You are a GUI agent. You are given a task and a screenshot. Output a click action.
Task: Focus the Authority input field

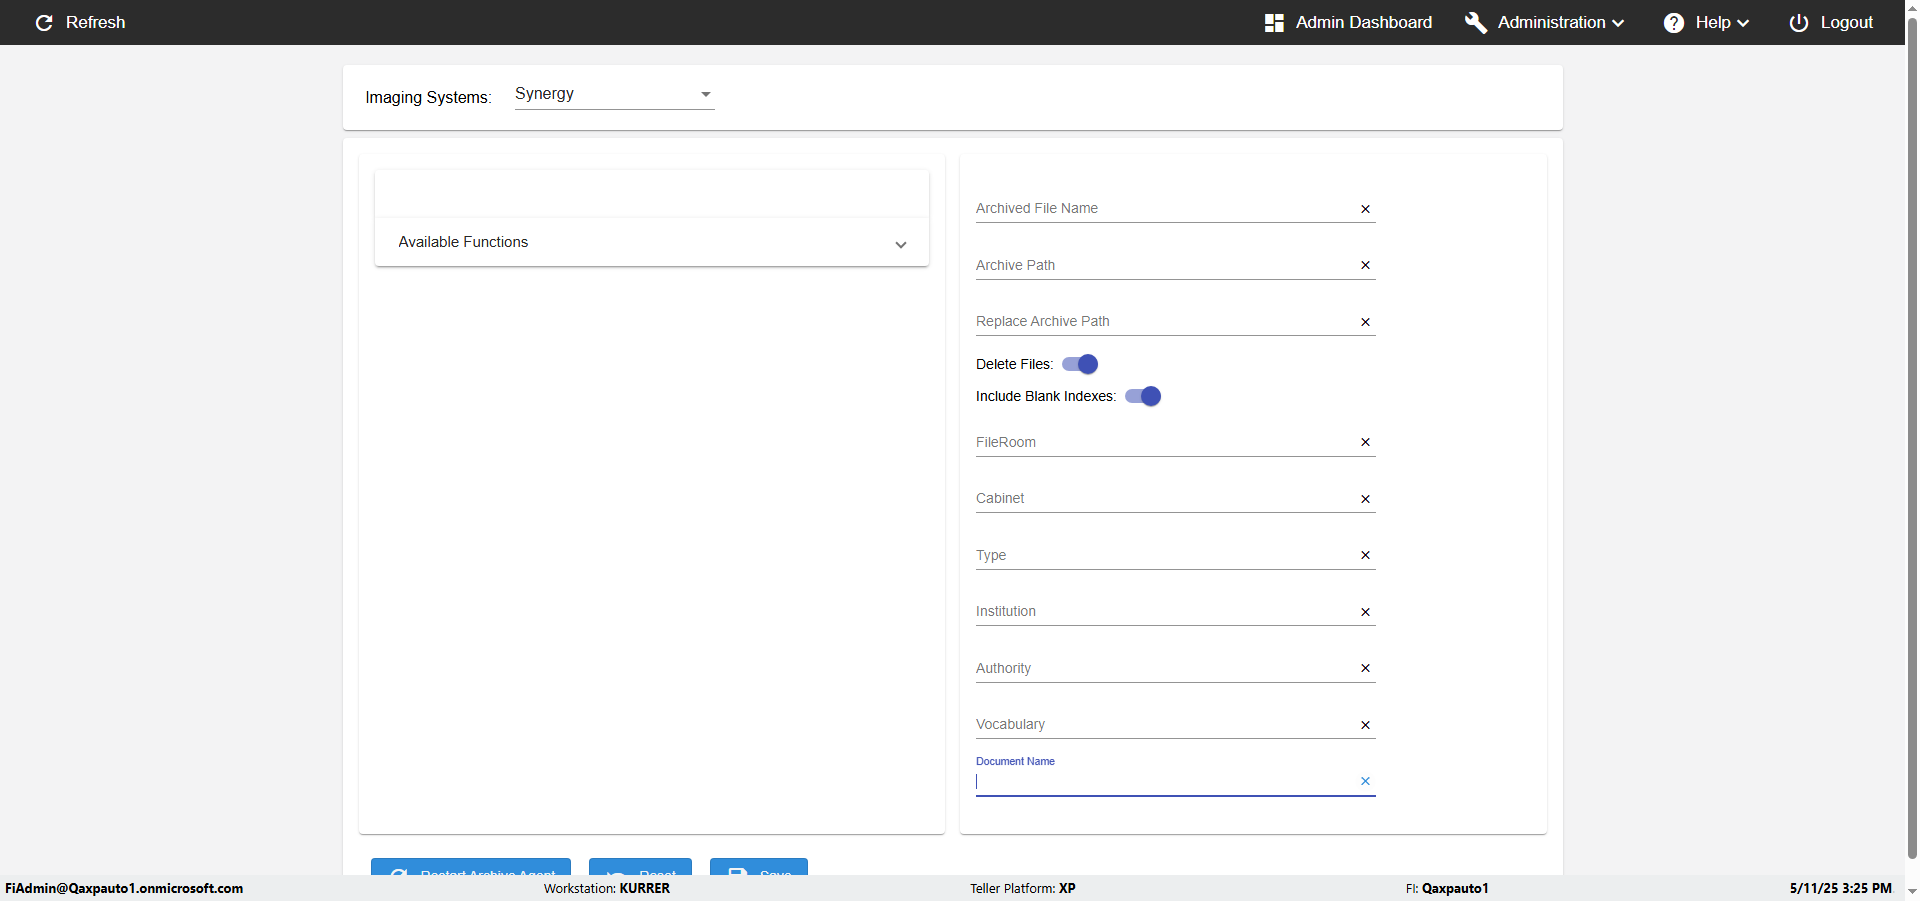1160,668
